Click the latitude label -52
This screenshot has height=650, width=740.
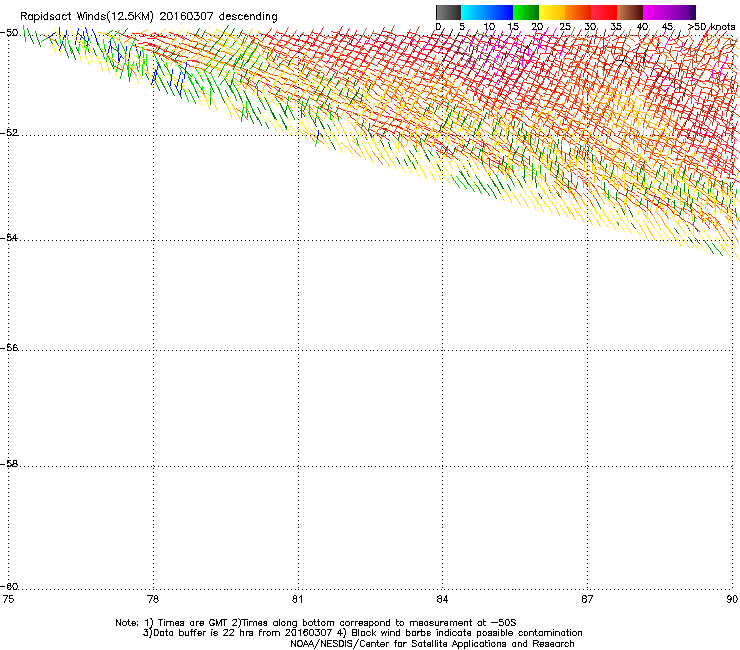tap(9, 133)
